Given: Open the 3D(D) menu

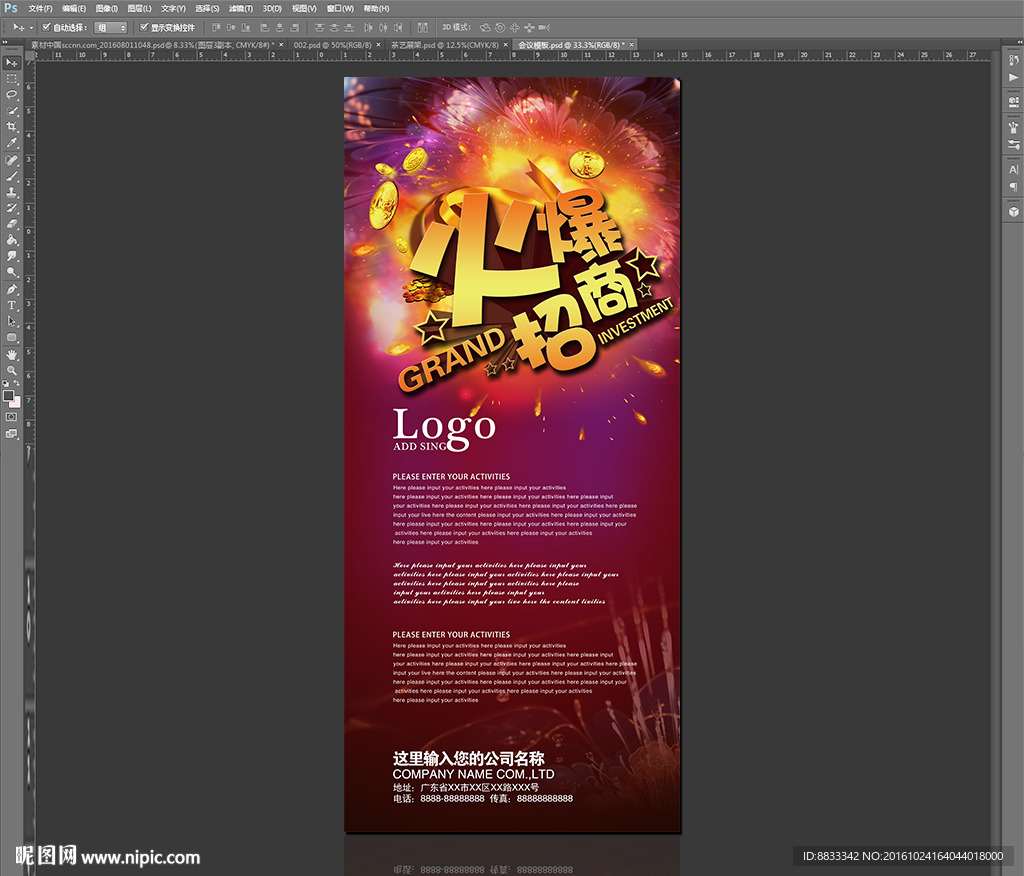Looking at the screenshot, I should tap(272, 8).
